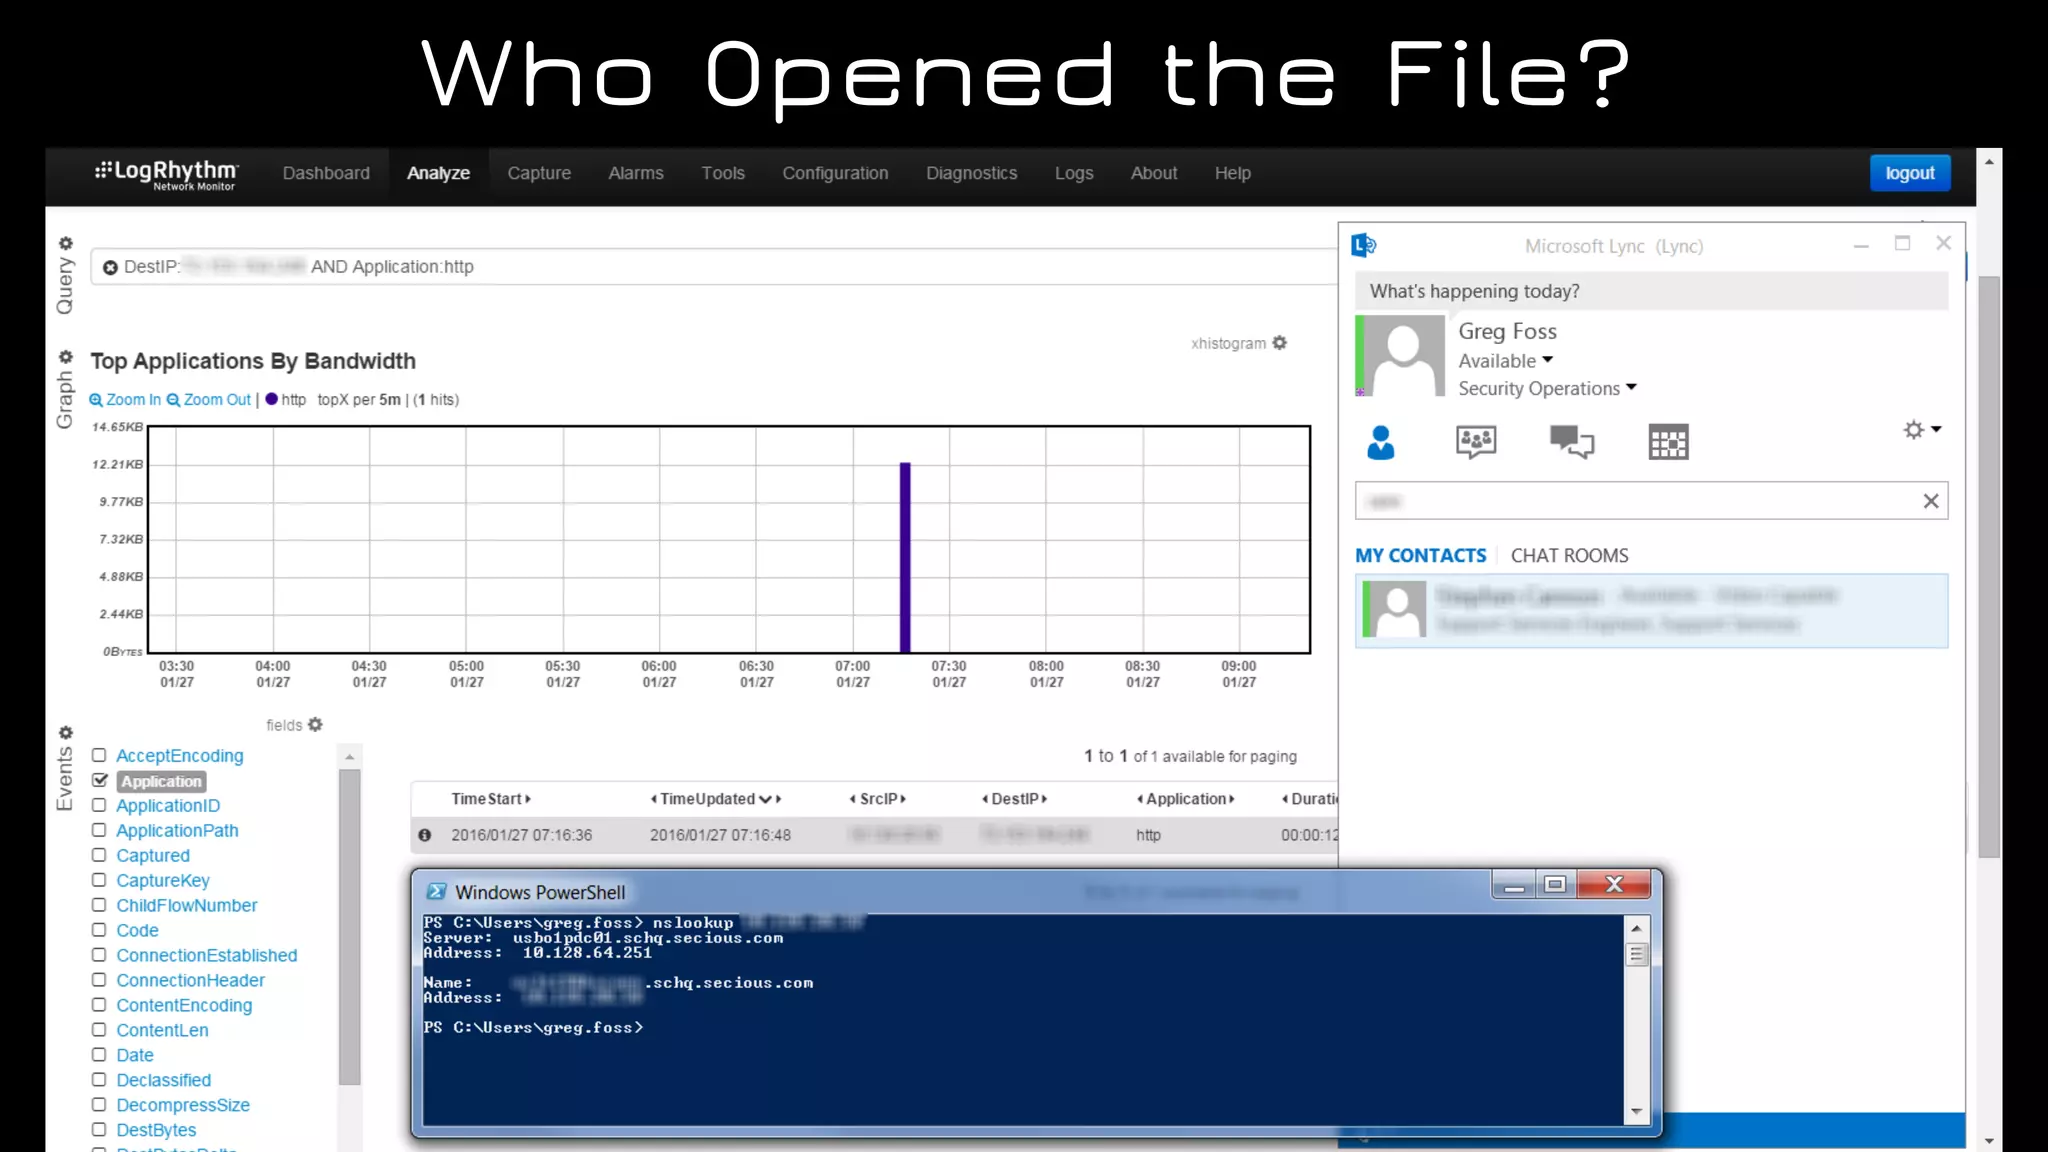This screenshot has width=2048, height=1152.
Task: Click the DestBytes field link
Action: tap(156, 1130)
